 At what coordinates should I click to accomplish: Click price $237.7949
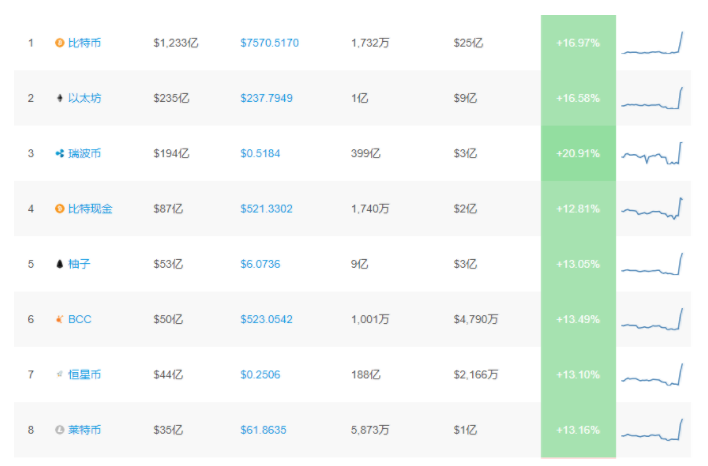coord(266,98)
